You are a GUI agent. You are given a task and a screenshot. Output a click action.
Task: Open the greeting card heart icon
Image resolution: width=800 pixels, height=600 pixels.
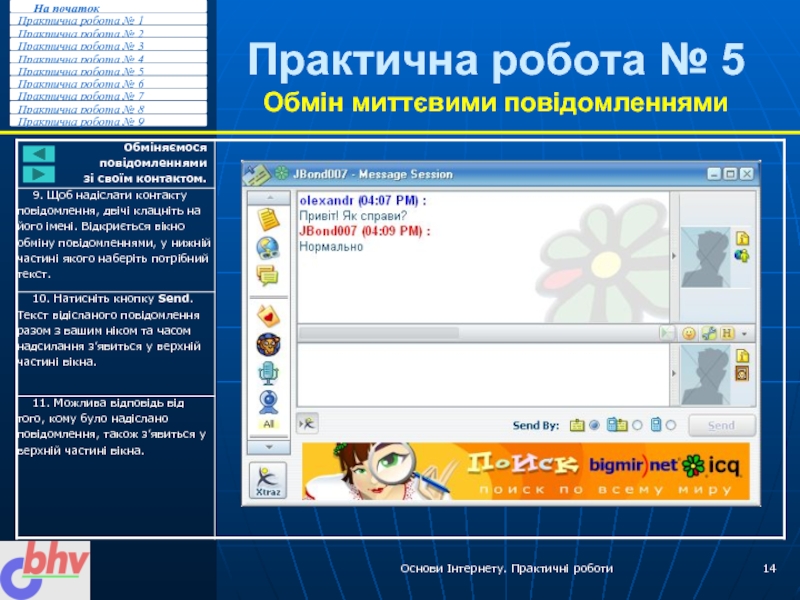pyautogui.click(x=268, y=315)
